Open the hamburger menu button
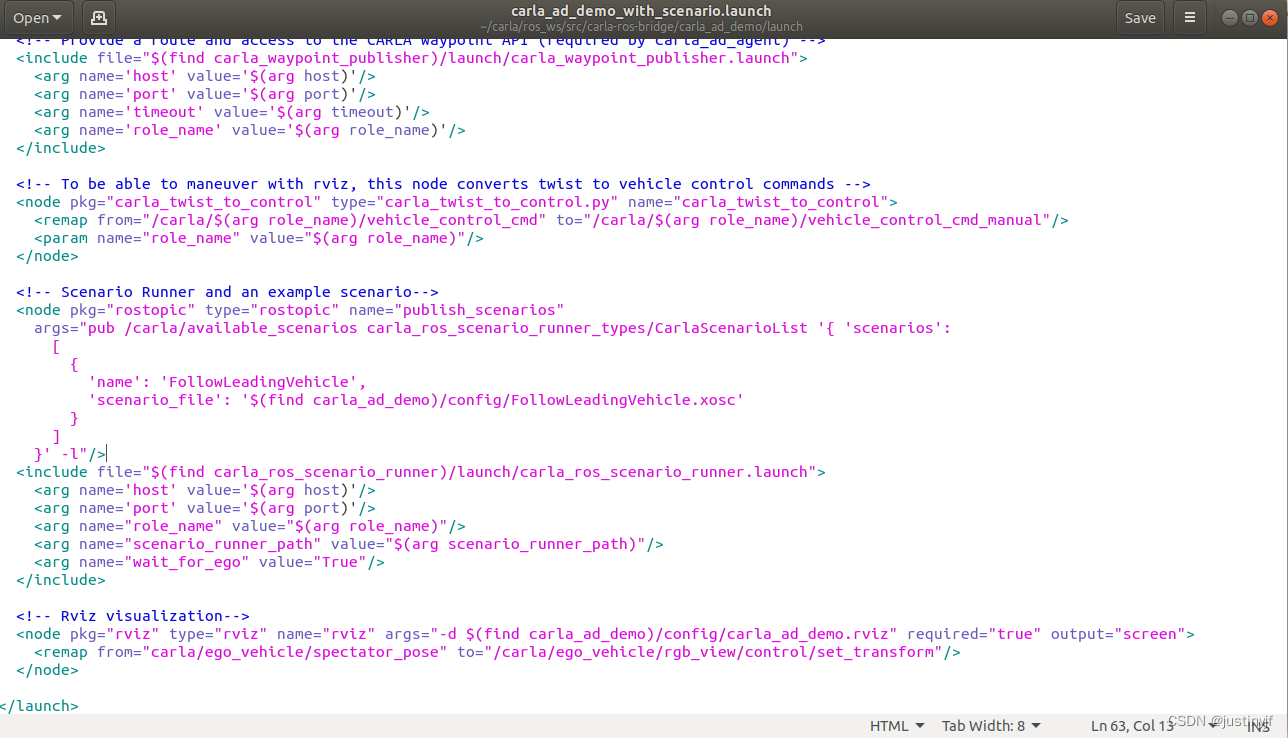 click(1190, 17)
